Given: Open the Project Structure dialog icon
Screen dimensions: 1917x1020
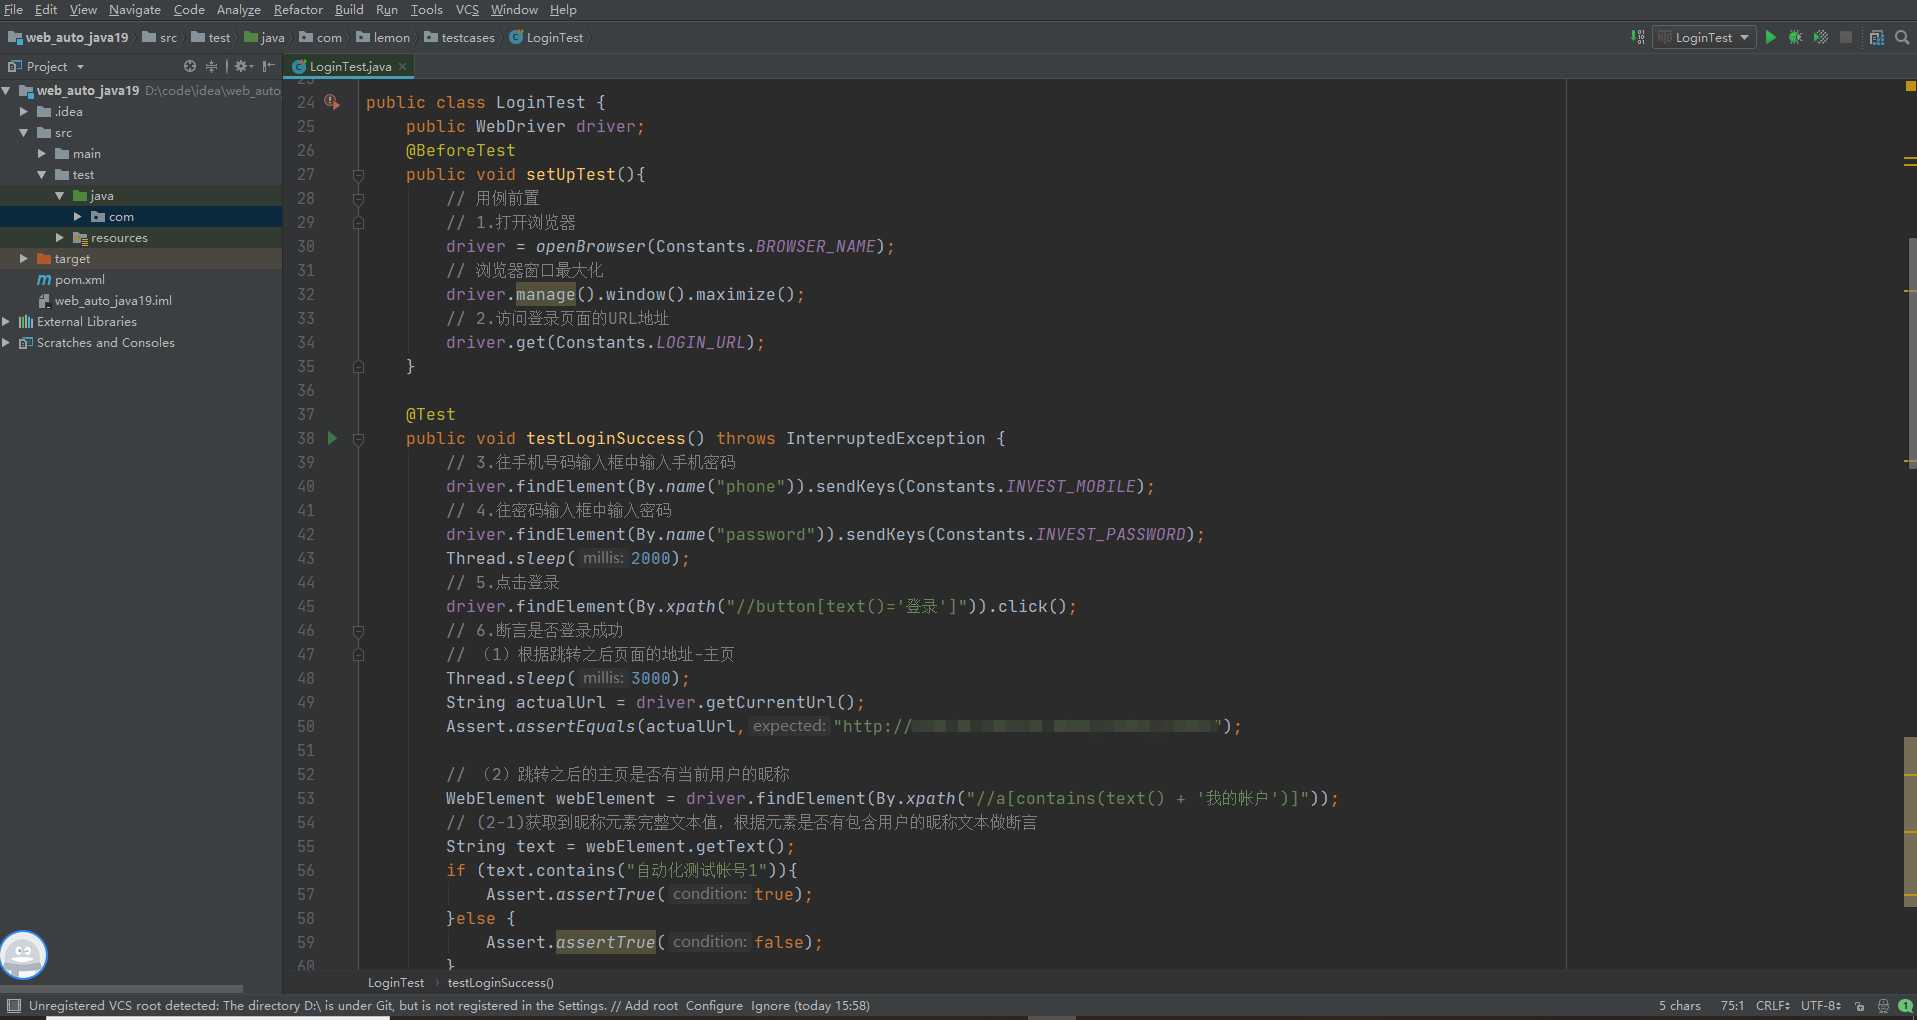Looking at the screenshot, I should click(1877, 37).
